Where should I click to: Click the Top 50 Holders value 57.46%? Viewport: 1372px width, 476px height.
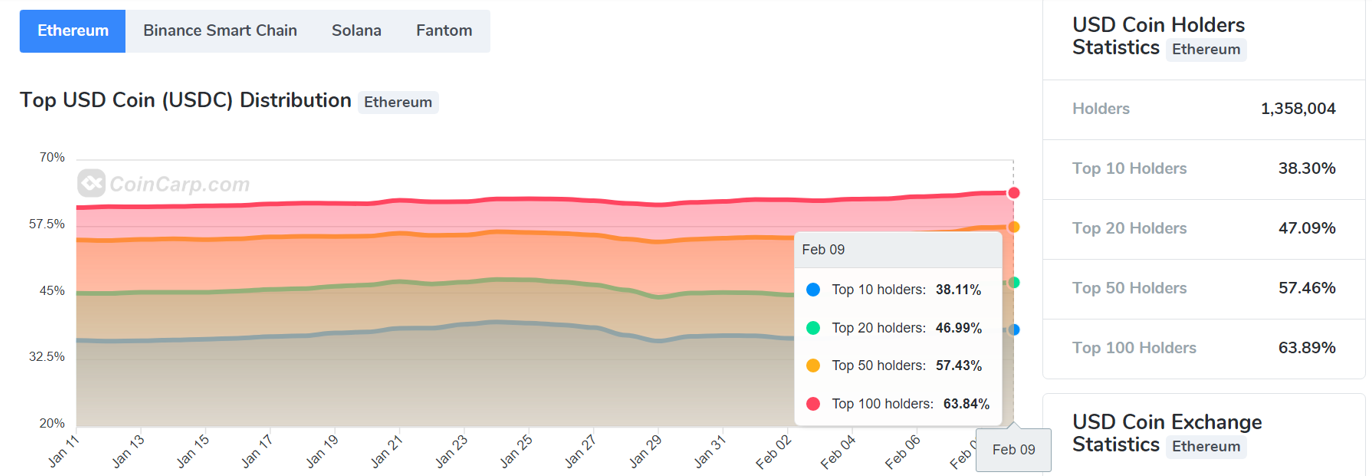pyautogui.click(x=1307, y=288)
